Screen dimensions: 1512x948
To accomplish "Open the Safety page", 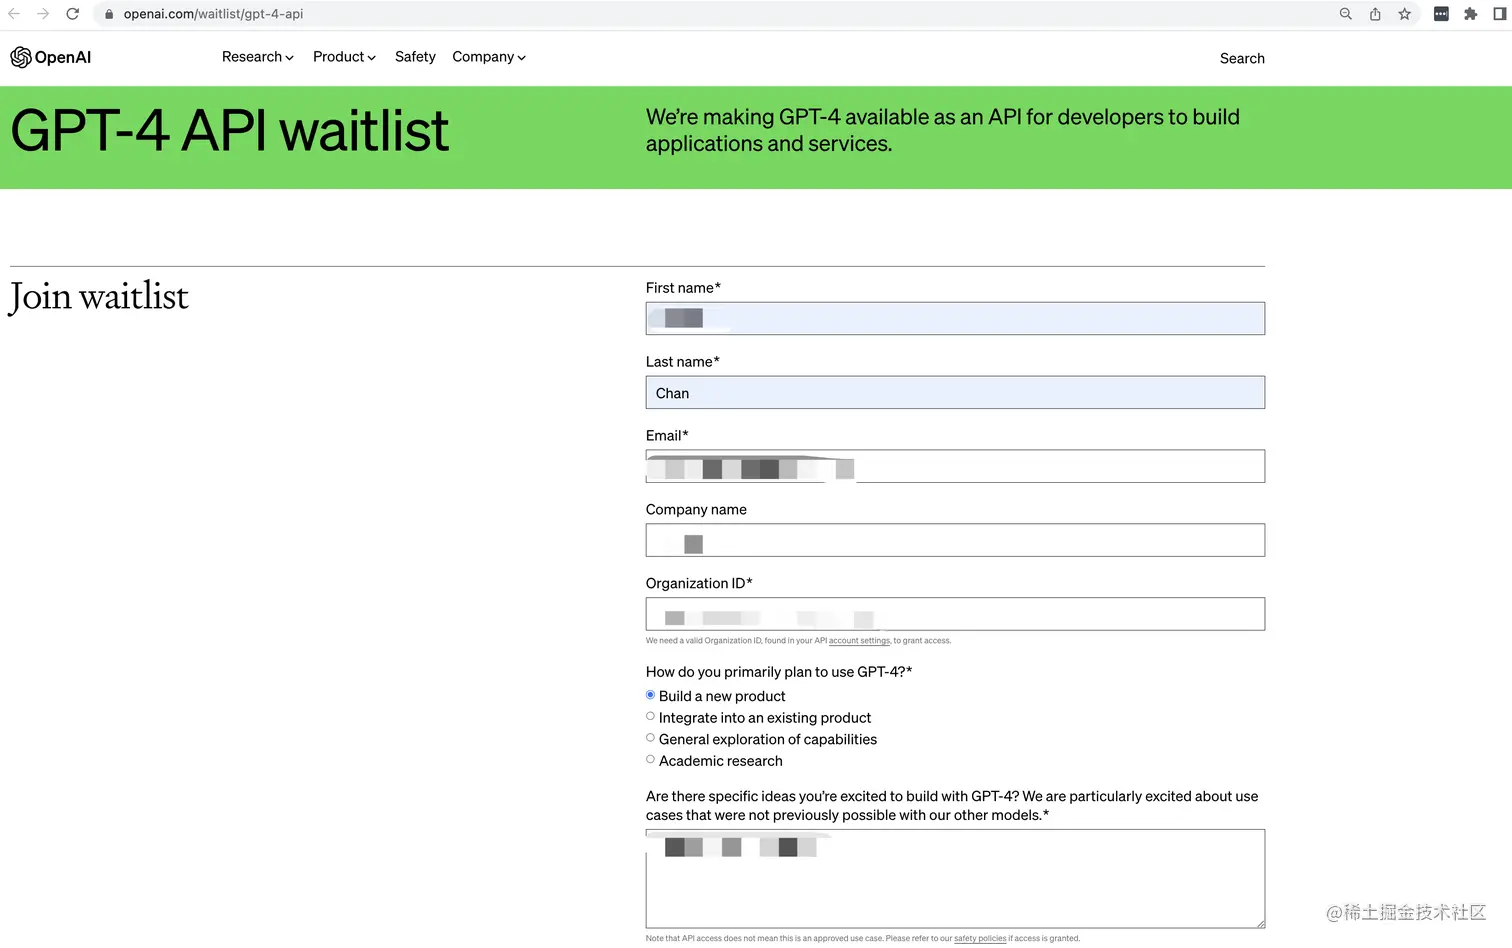I will [415, 57].
